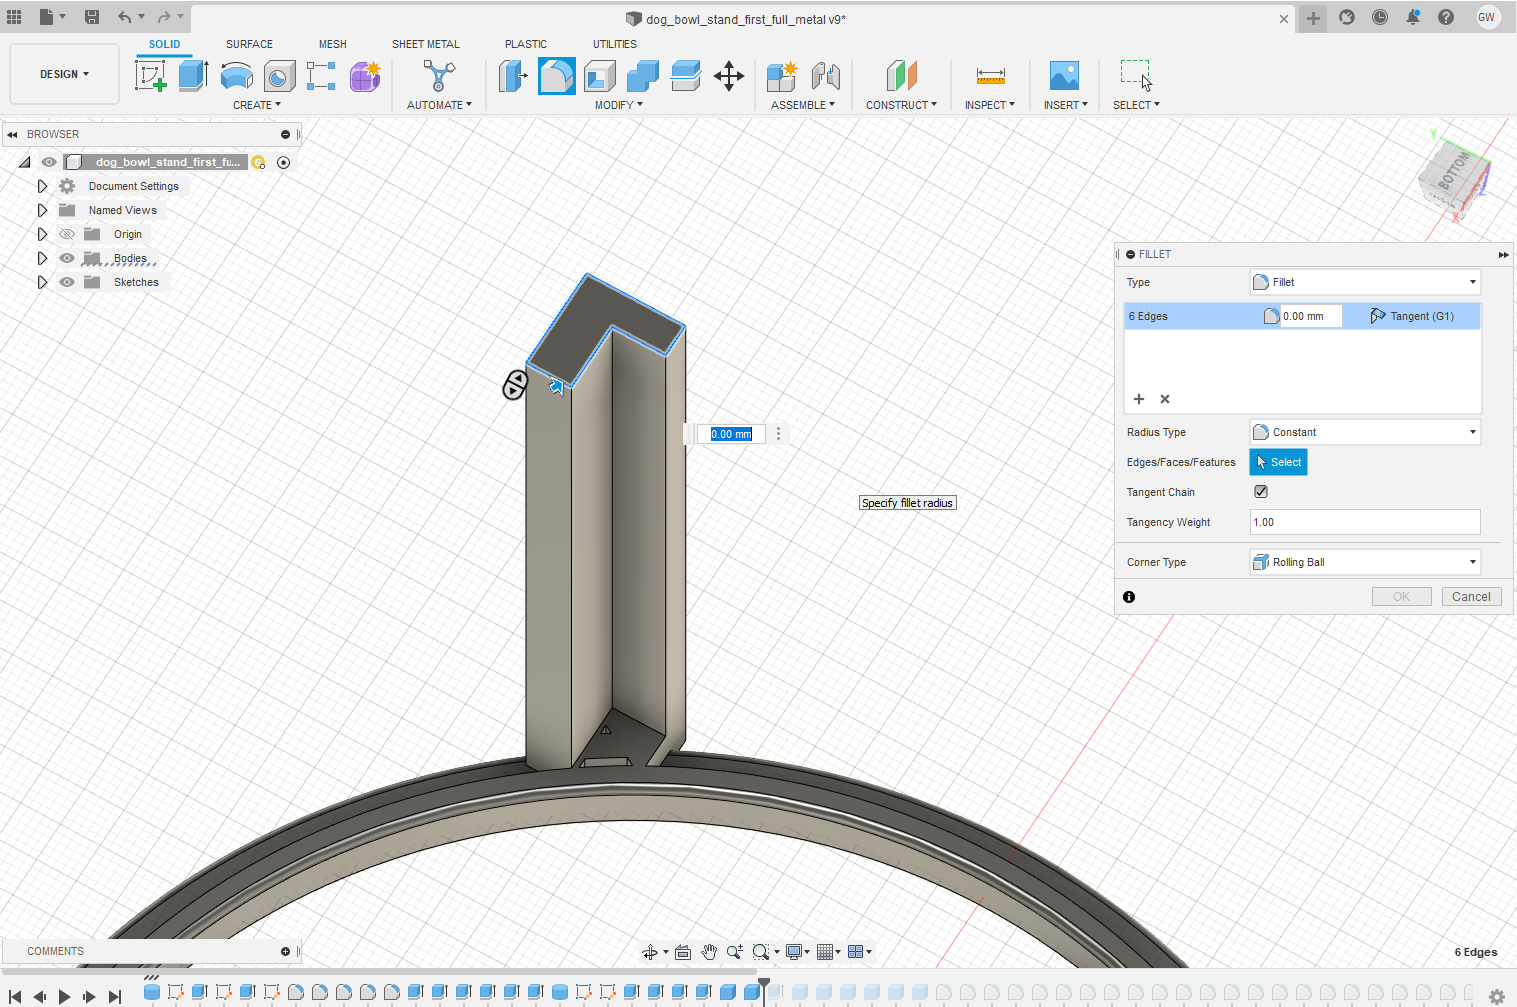Click the Tangency Weight input field
This screenshot has height=1007, width=1517.
click(1364, 522)
